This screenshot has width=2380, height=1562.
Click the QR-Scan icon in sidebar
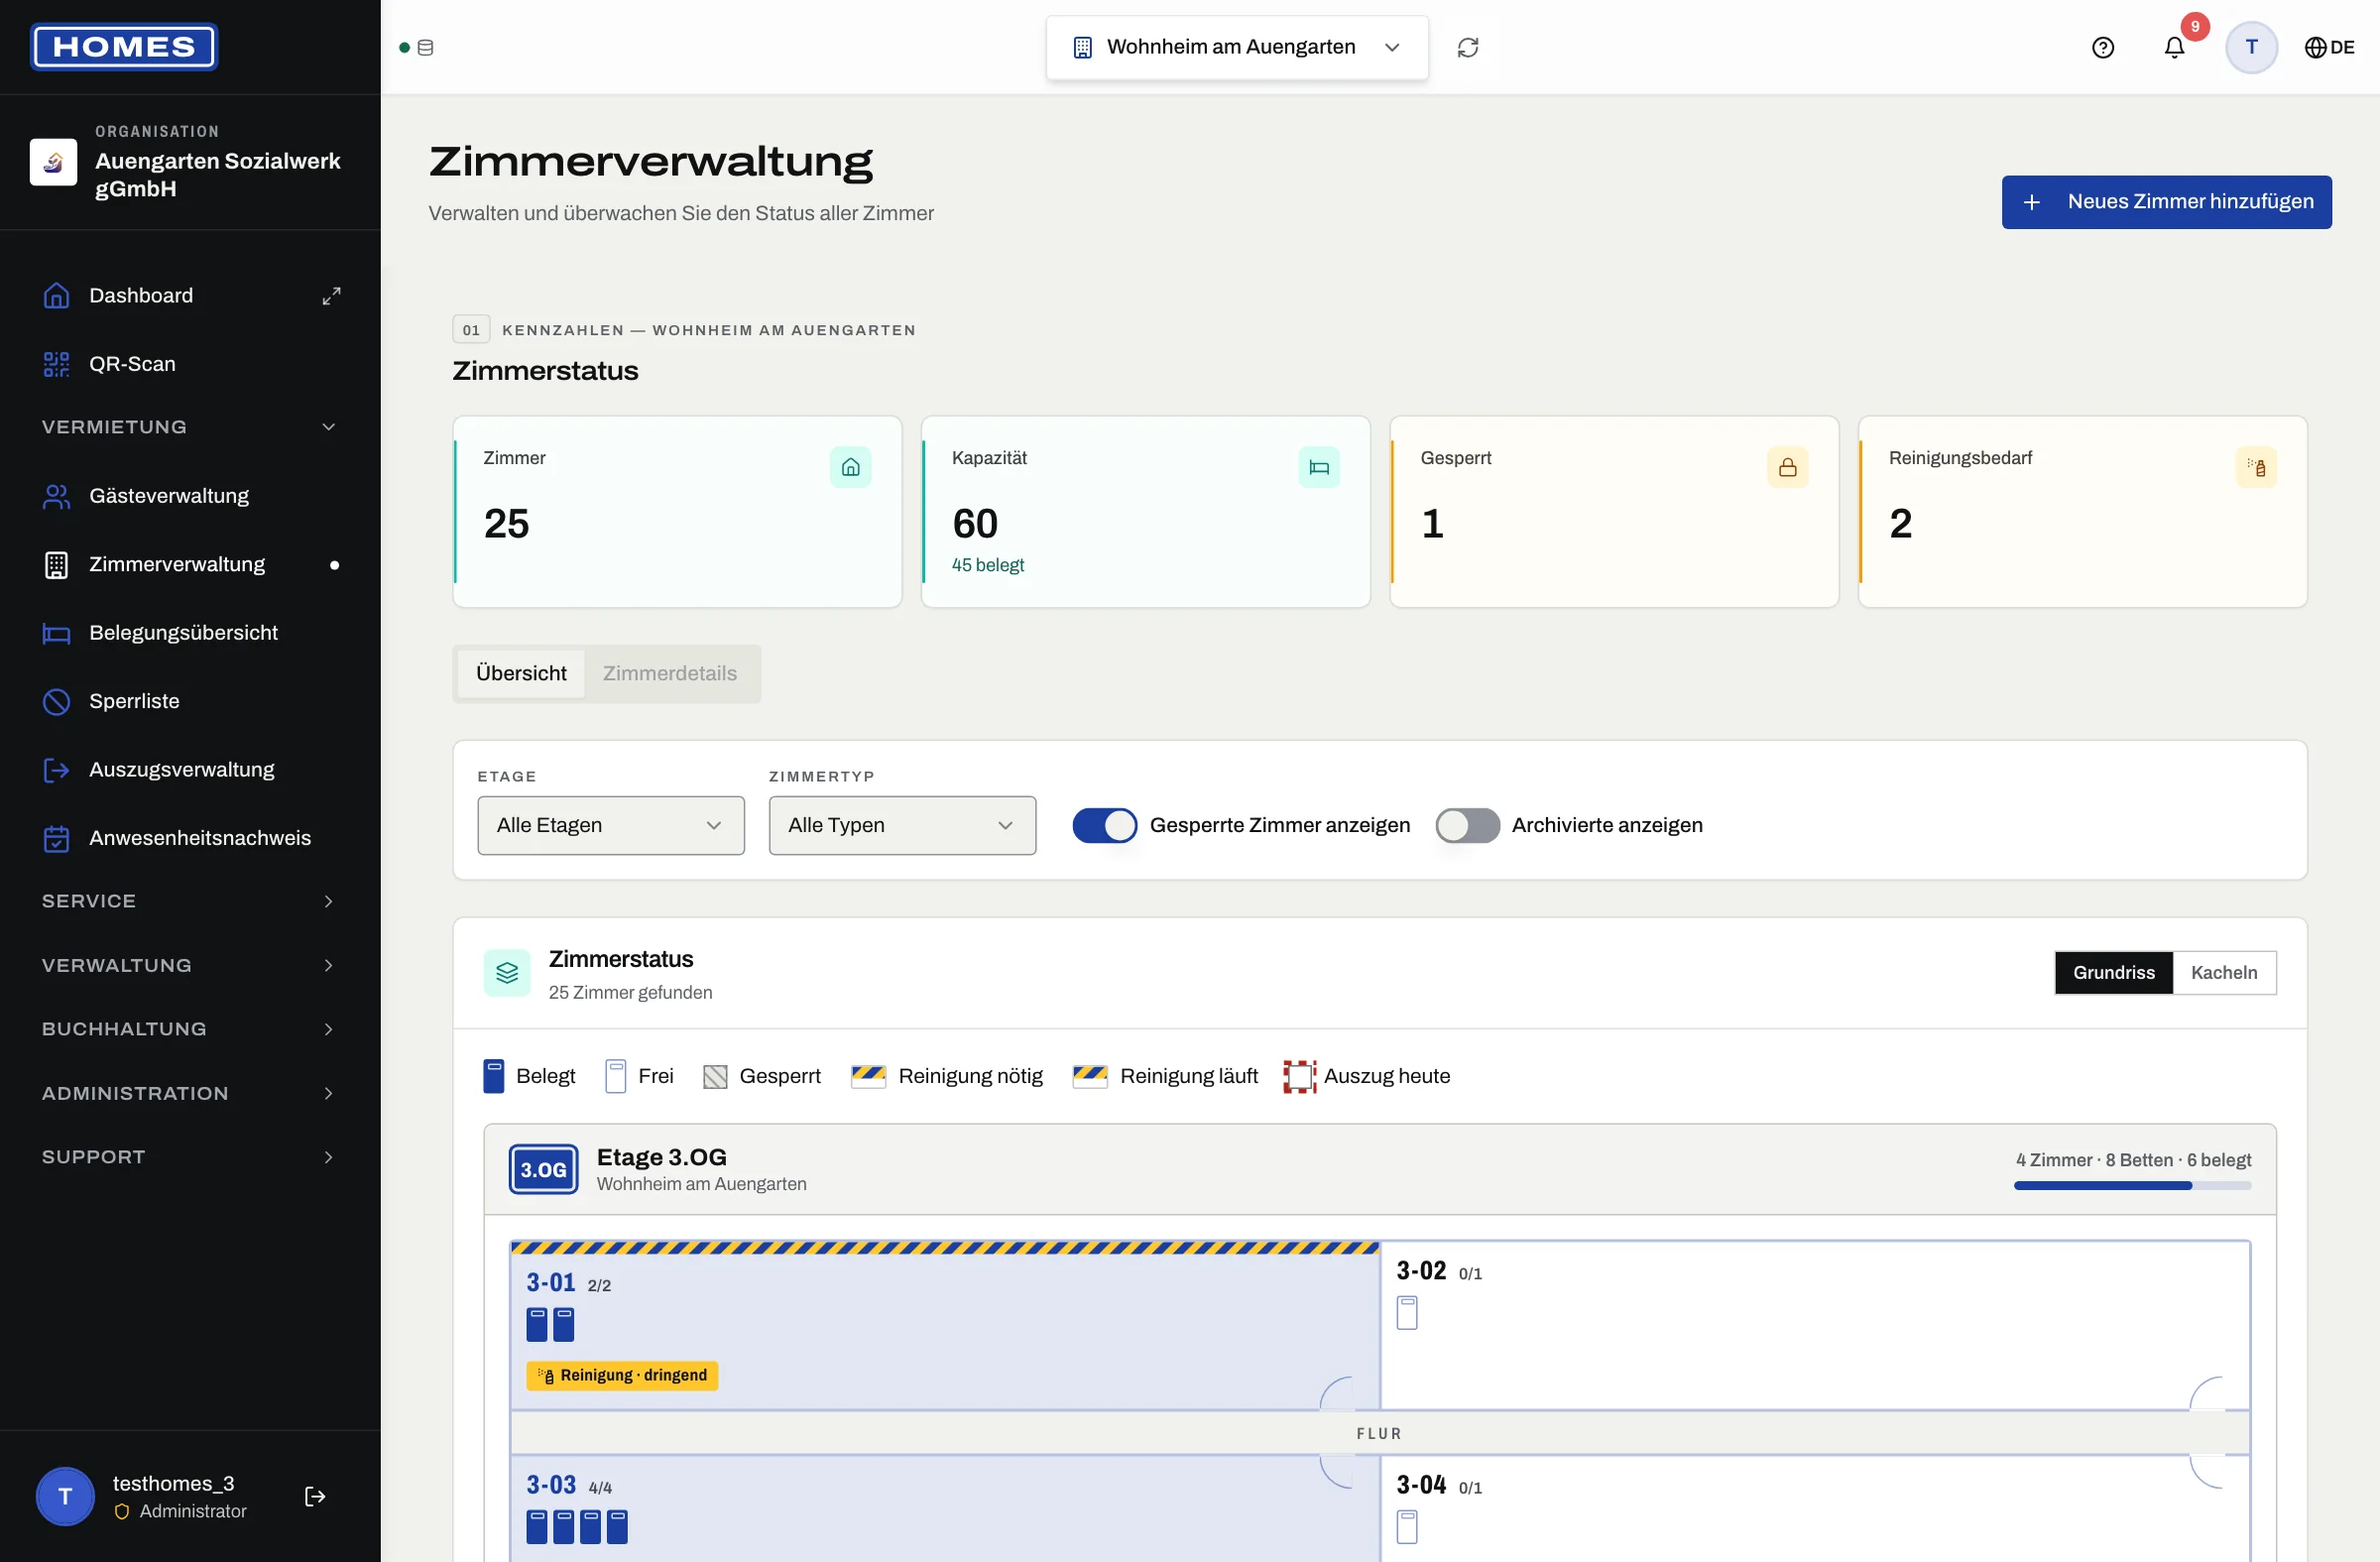[56, 364]
